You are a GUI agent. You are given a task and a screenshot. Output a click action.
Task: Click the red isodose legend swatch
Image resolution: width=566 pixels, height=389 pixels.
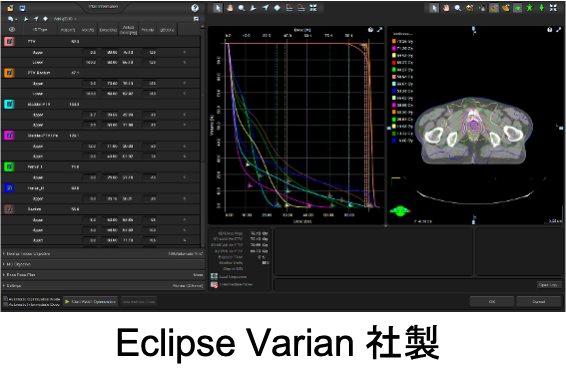point(394,63)
